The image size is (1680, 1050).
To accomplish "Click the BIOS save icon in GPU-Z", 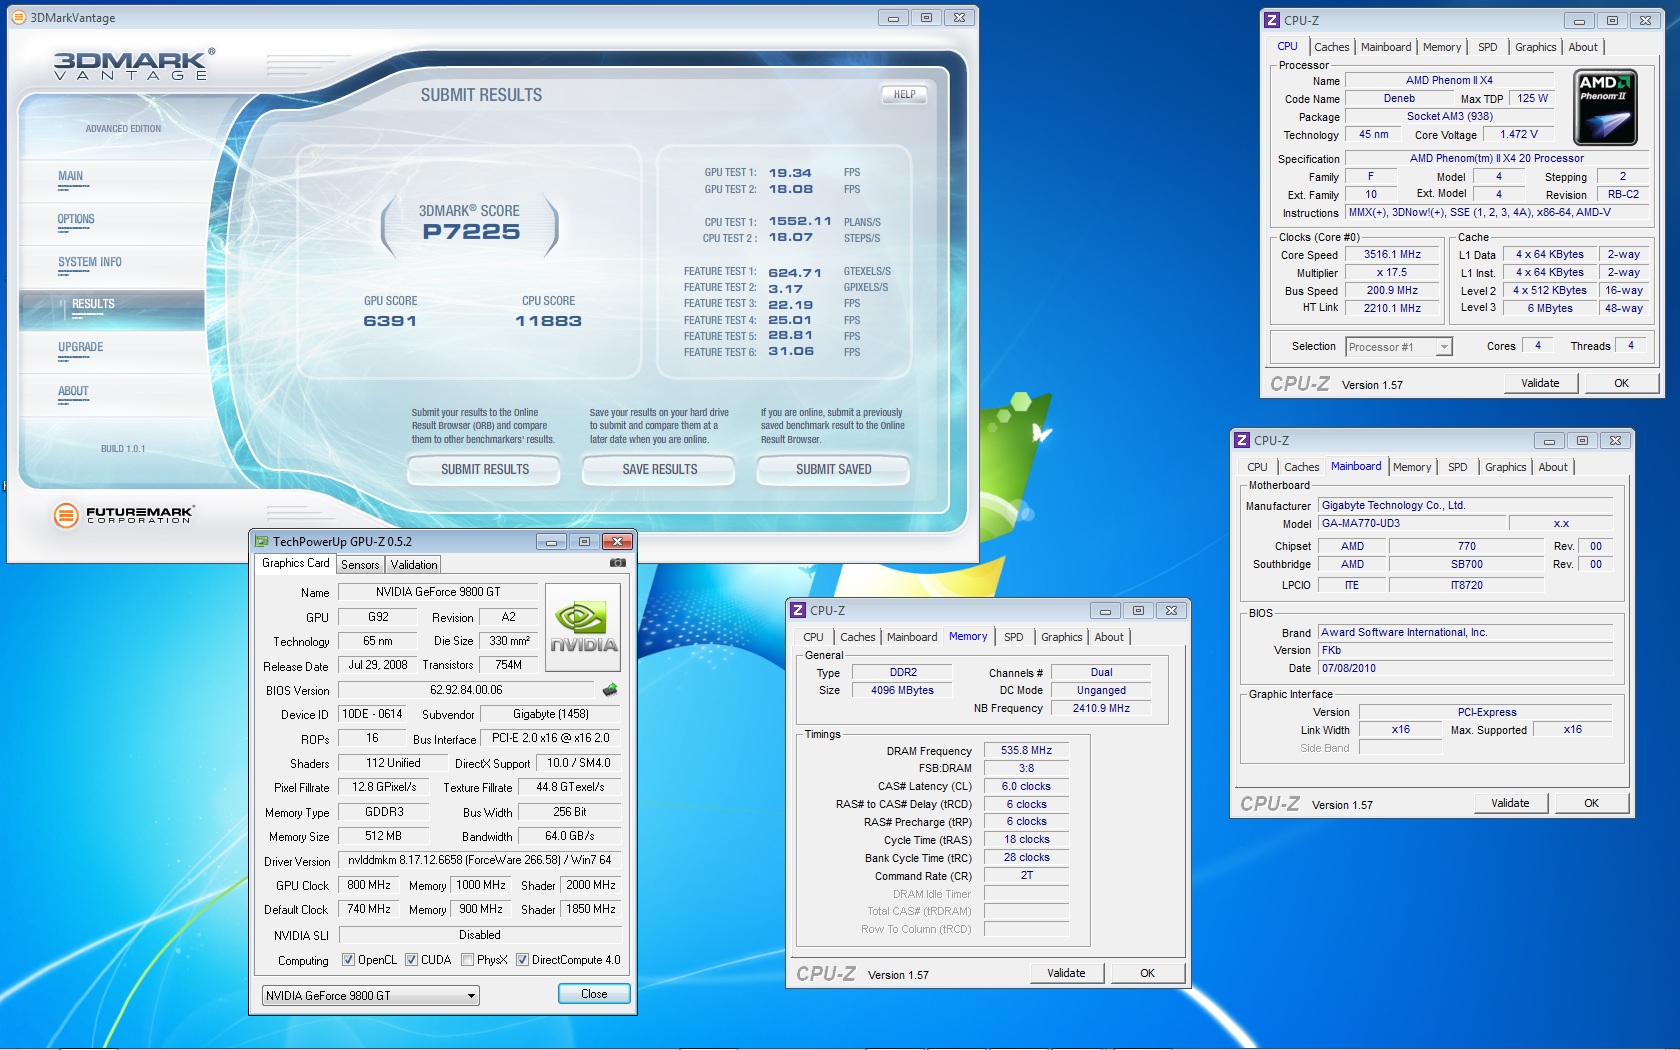I will click(610, 690).
